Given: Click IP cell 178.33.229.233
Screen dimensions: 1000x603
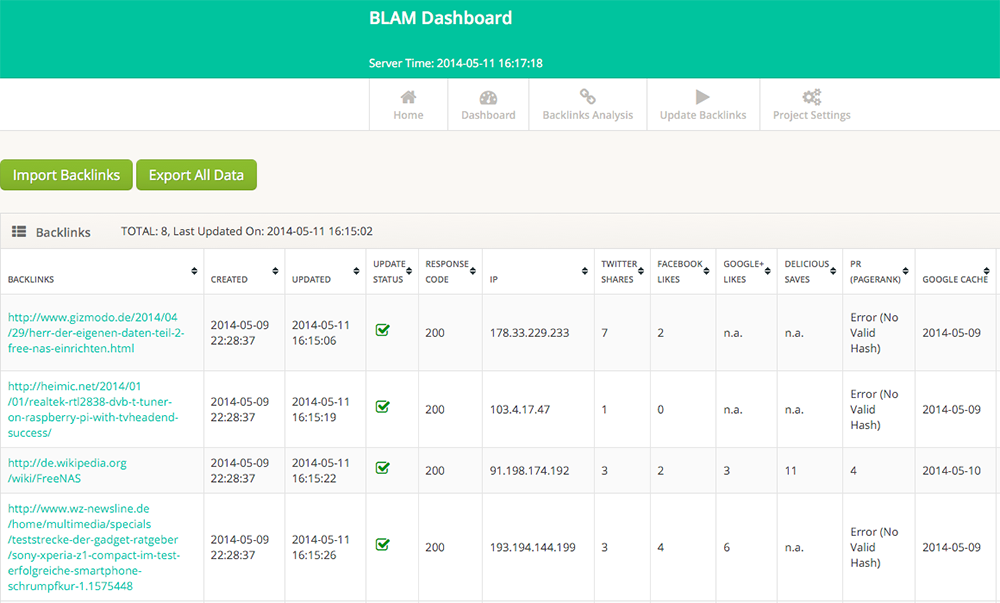Looking at the screenshot, I should 529,333.
